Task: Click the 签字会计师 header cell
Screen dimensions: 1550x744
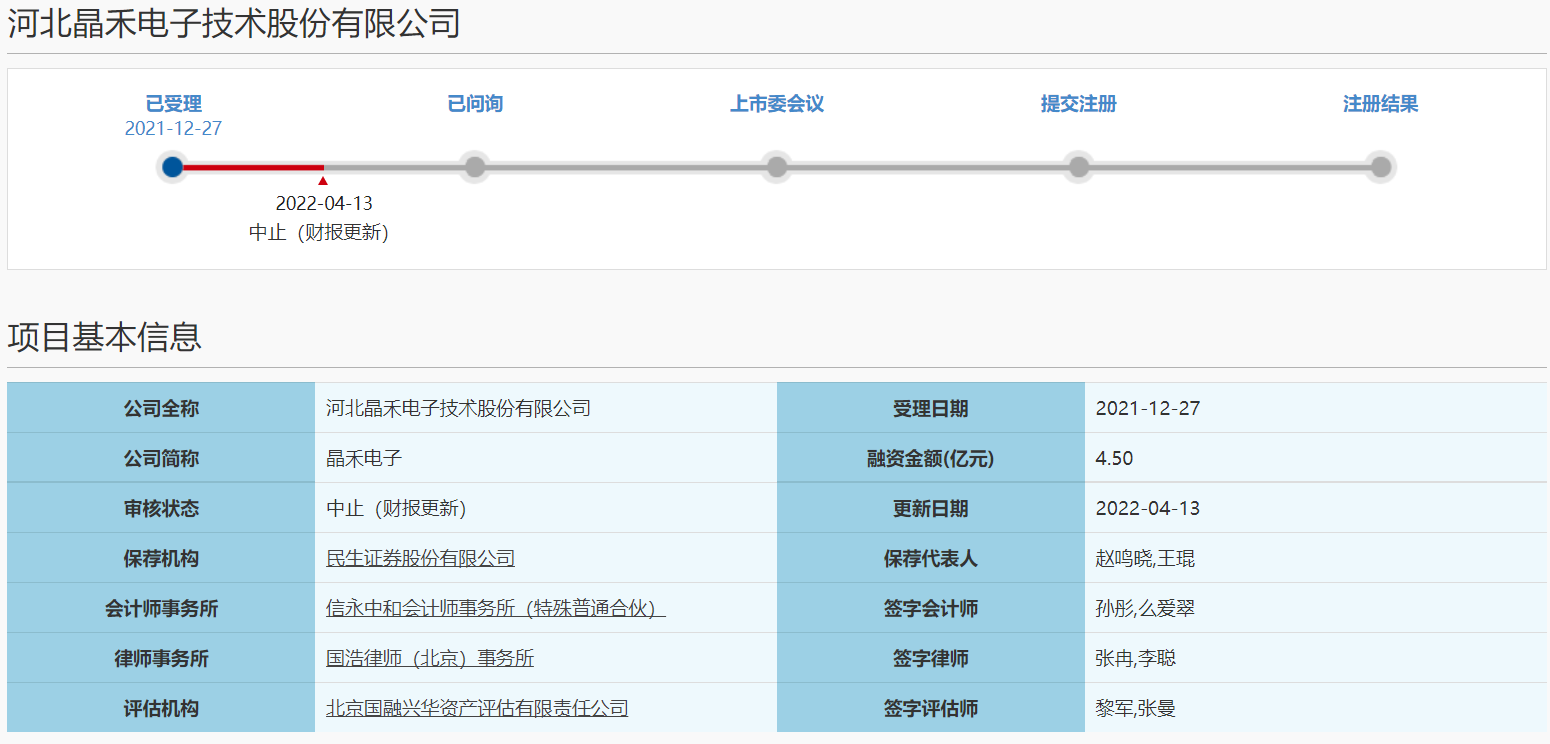Action: coord(931,608)
